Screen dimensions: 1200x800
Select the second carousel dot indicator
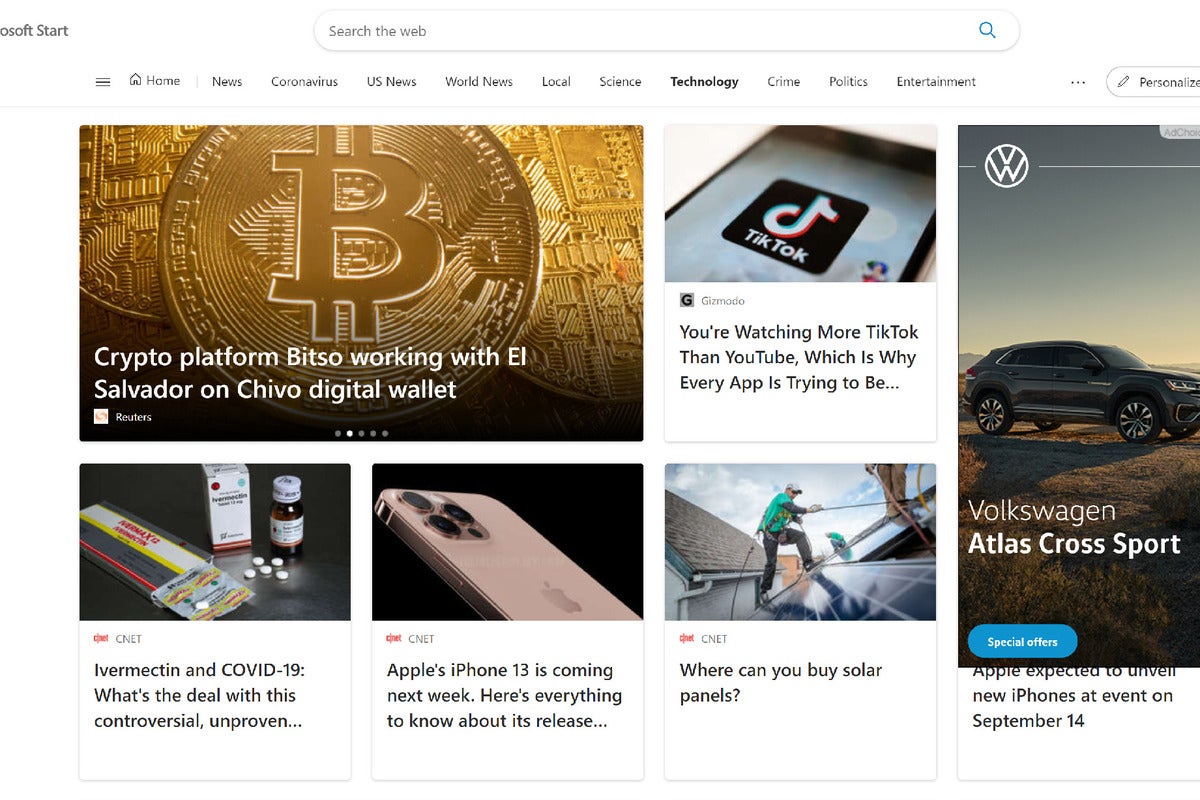(x=349, y=434)
